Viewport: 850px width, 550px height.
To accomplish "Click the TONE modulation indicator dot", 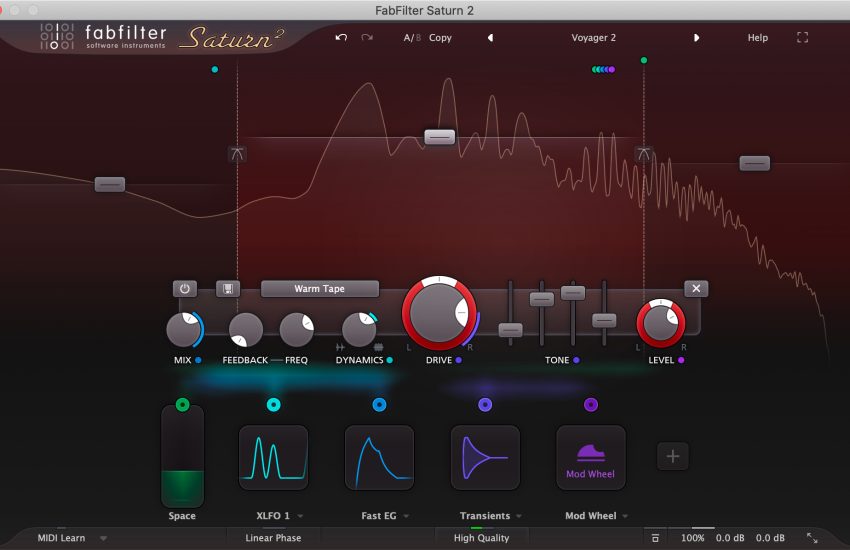I will 576,360.
